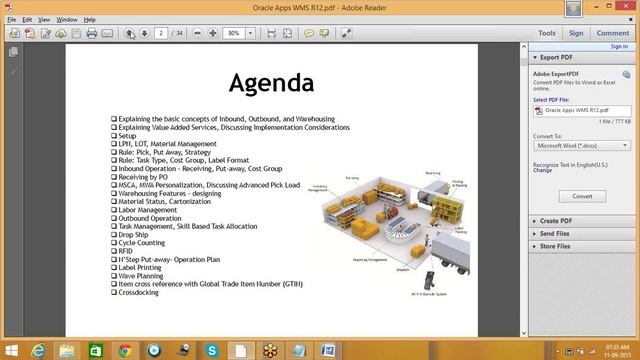Screen dimensions: 640x360
Task: Collapse the Export PDF section
Action: pos(535,58)
